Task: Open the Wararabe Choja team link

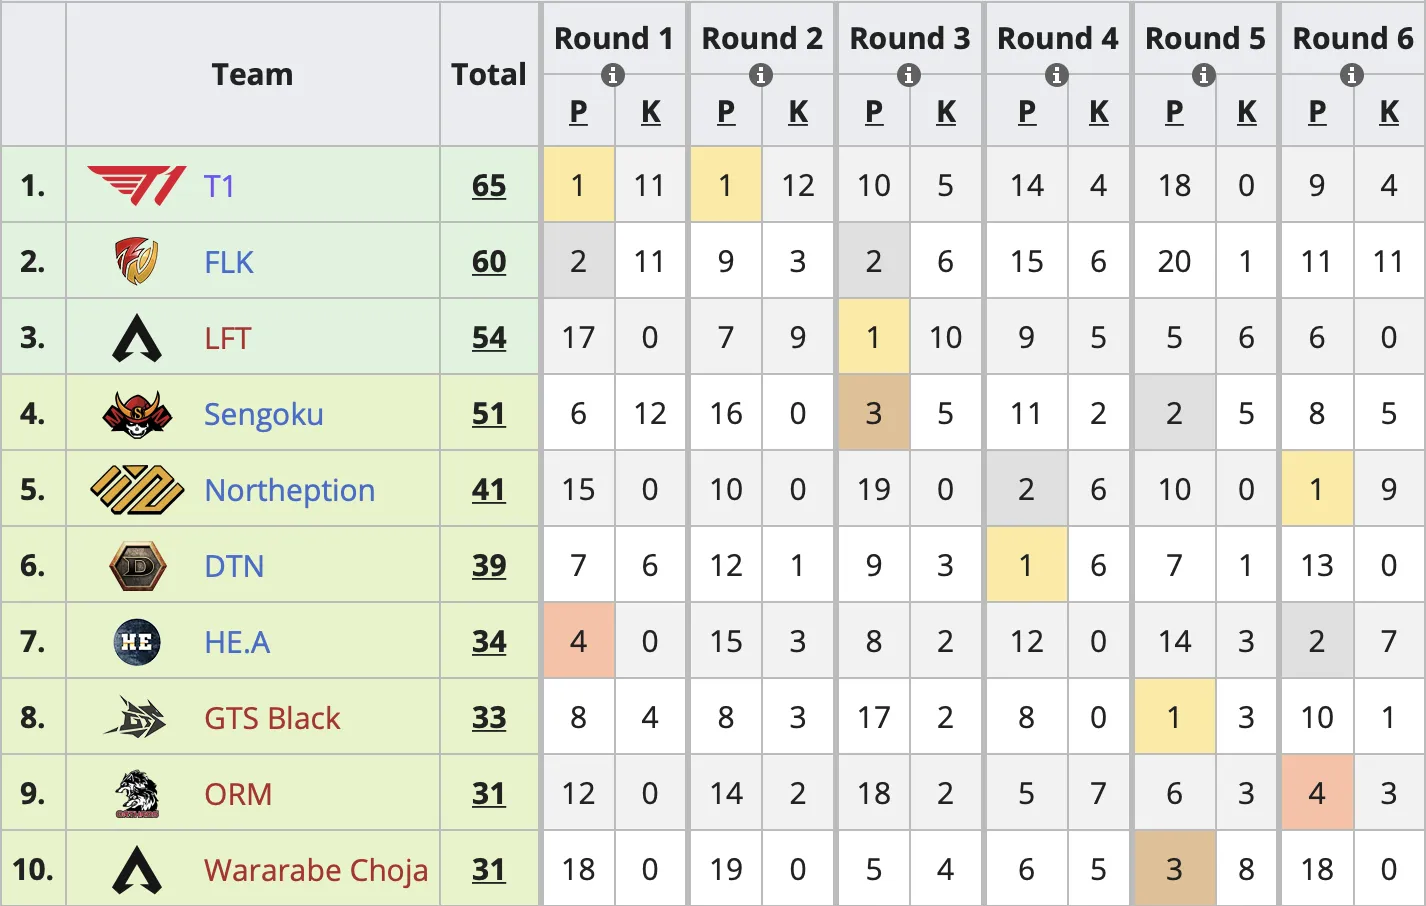Action: click(x=315, y=870)
